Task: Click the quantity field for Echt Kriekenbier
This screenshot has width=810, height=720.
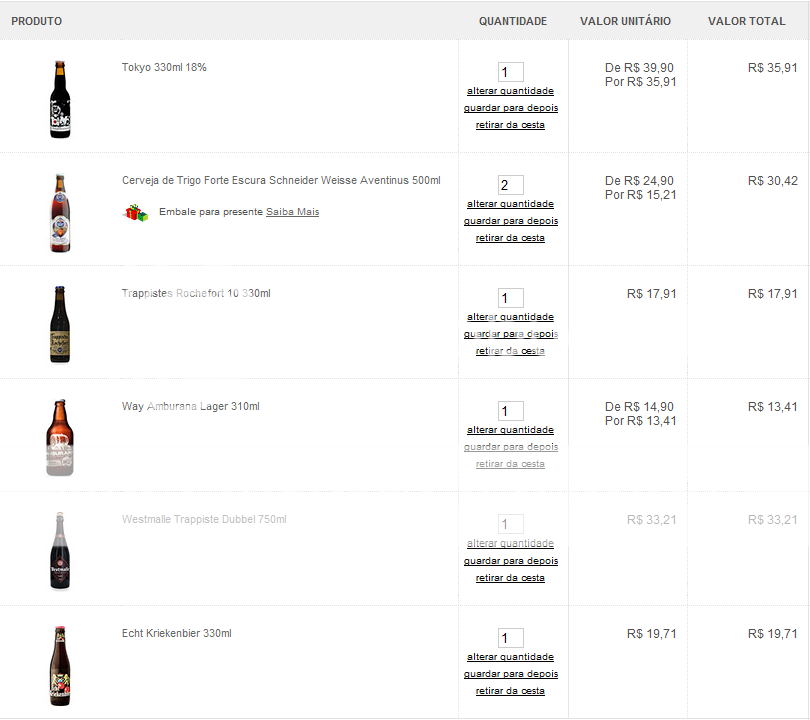Action: pyautogui.click(x=510, y=638)
